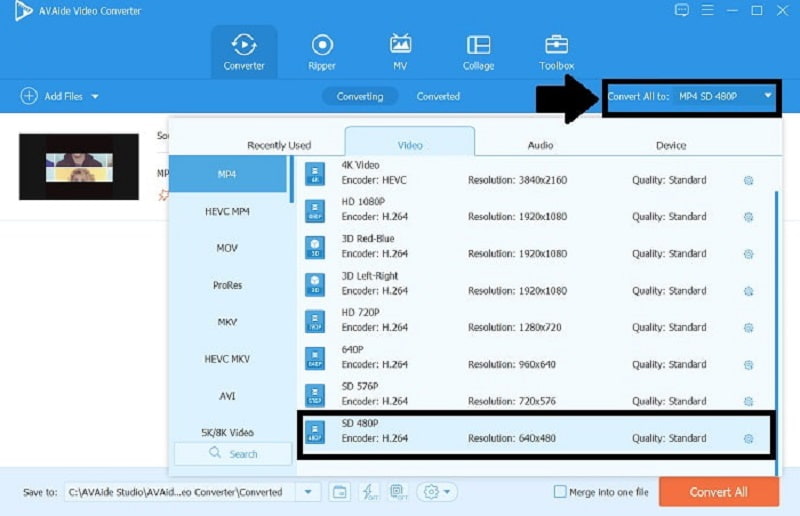This screenshot has width=800, height=516.
Task: Click the HD 1080P preset icon
Action: 315,210
